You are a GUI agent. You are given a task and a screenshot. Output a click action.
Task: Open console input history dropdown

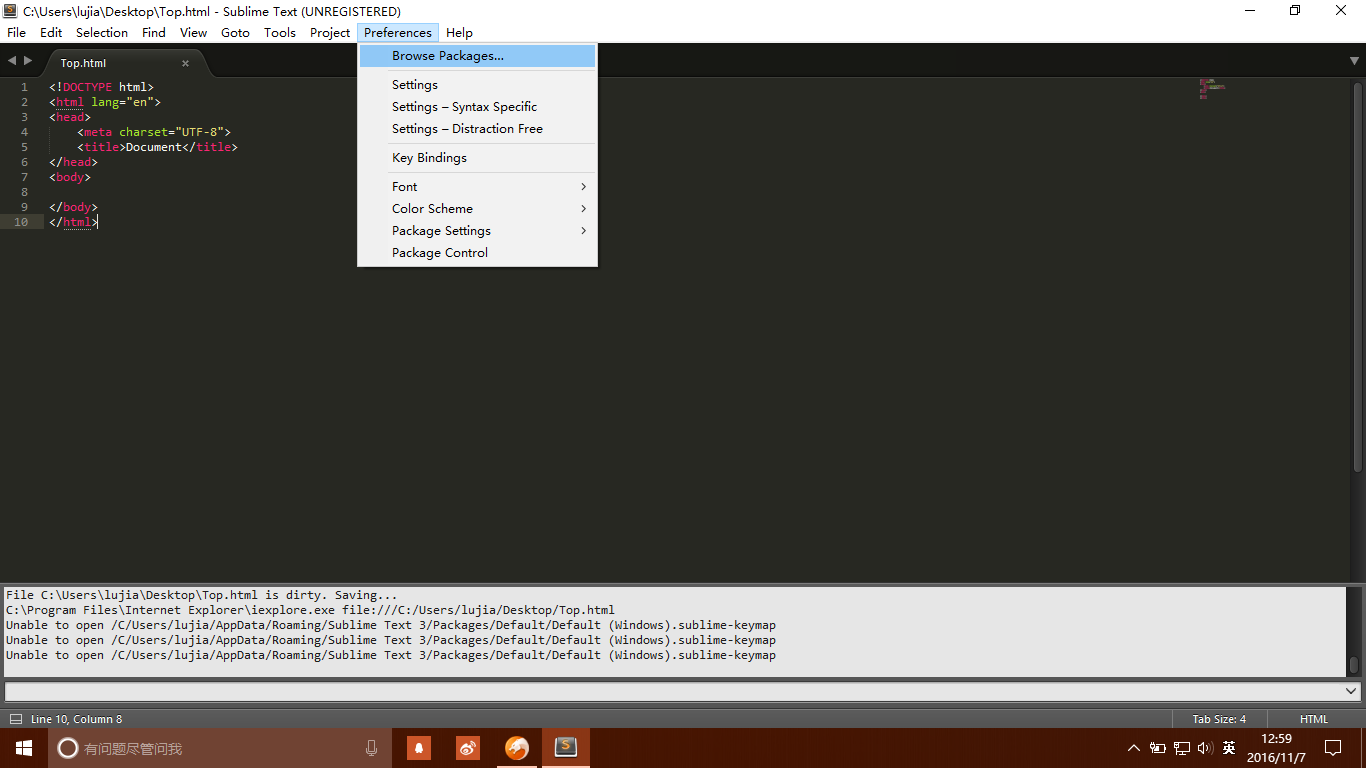pyautogui.click(x=1352, y=691)
